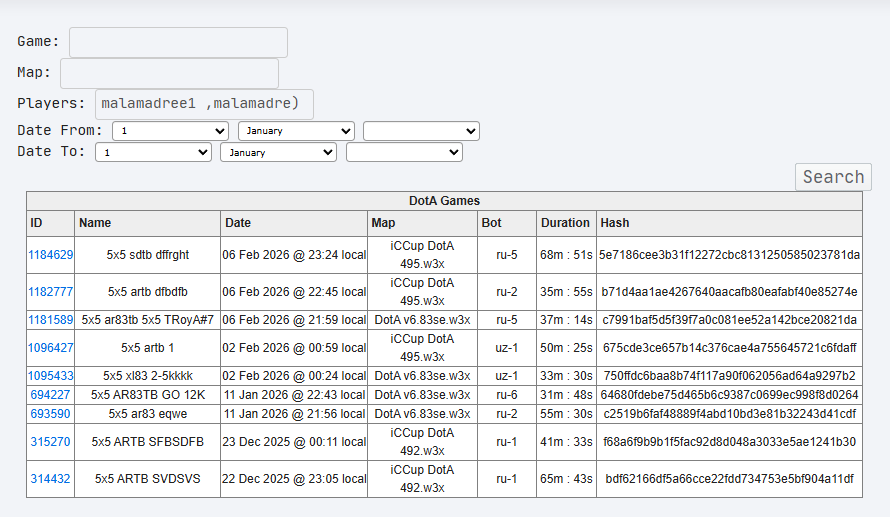This screenshot has width=890, height=517.
Task: Open game ID 1095433
Action: click(x=51, y=376)
